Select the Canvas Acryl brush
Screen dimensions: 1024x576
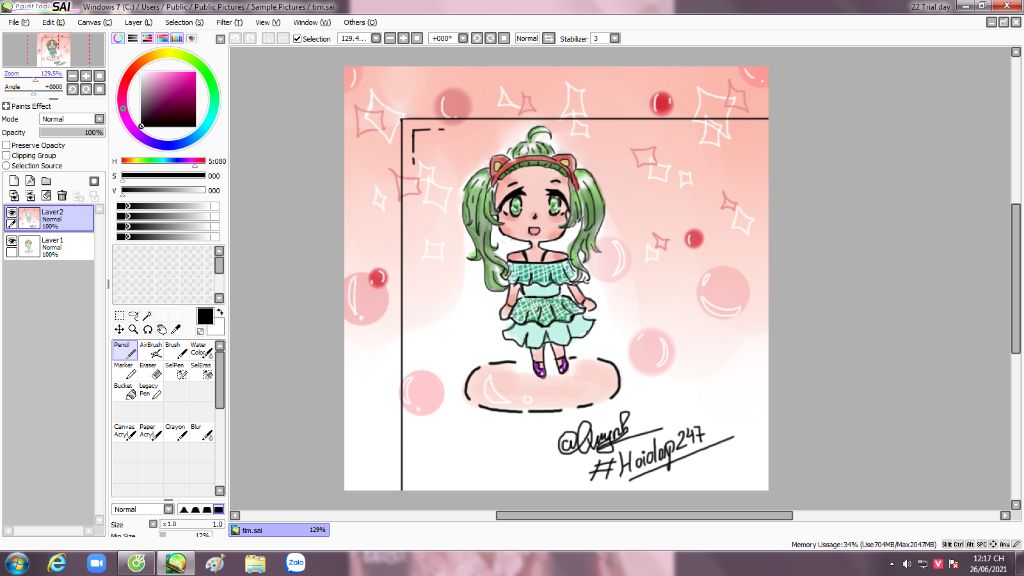[x=125, y=432]
